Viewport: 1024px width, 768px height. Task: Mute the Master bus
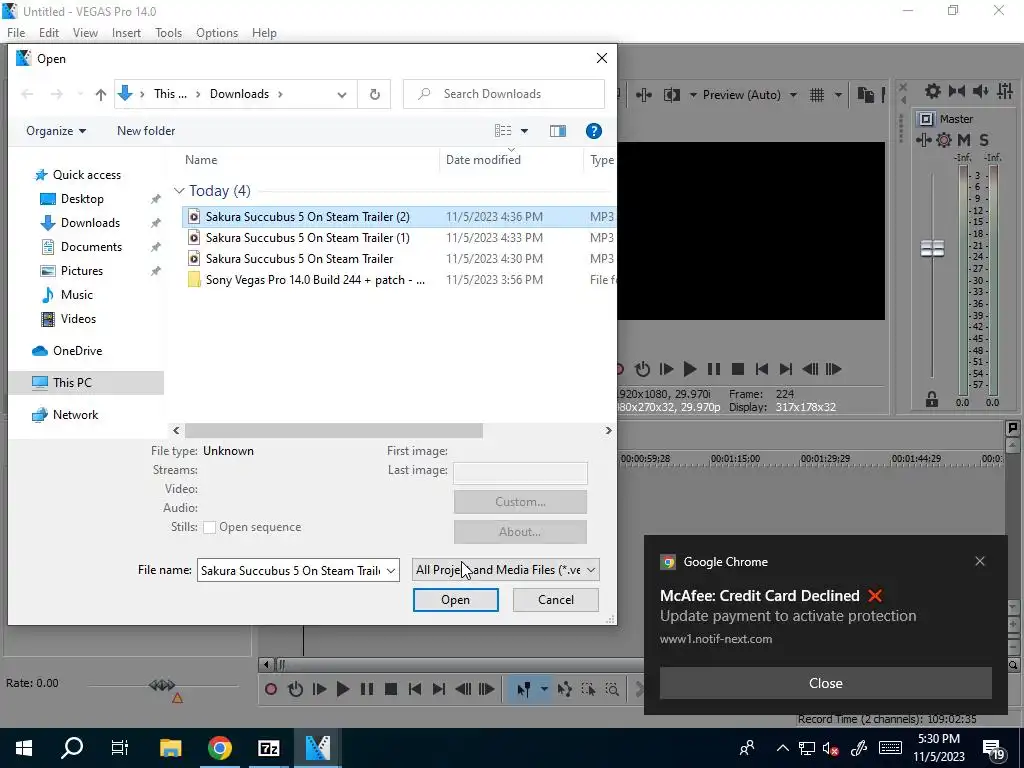(964, 140)
